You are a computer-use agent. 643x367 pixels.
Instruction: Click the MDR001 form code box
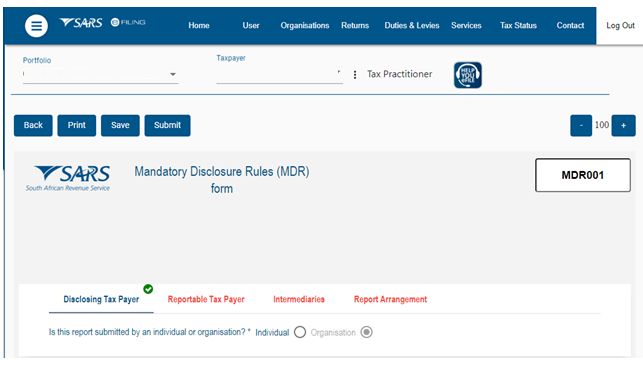(x=583, y=175)
